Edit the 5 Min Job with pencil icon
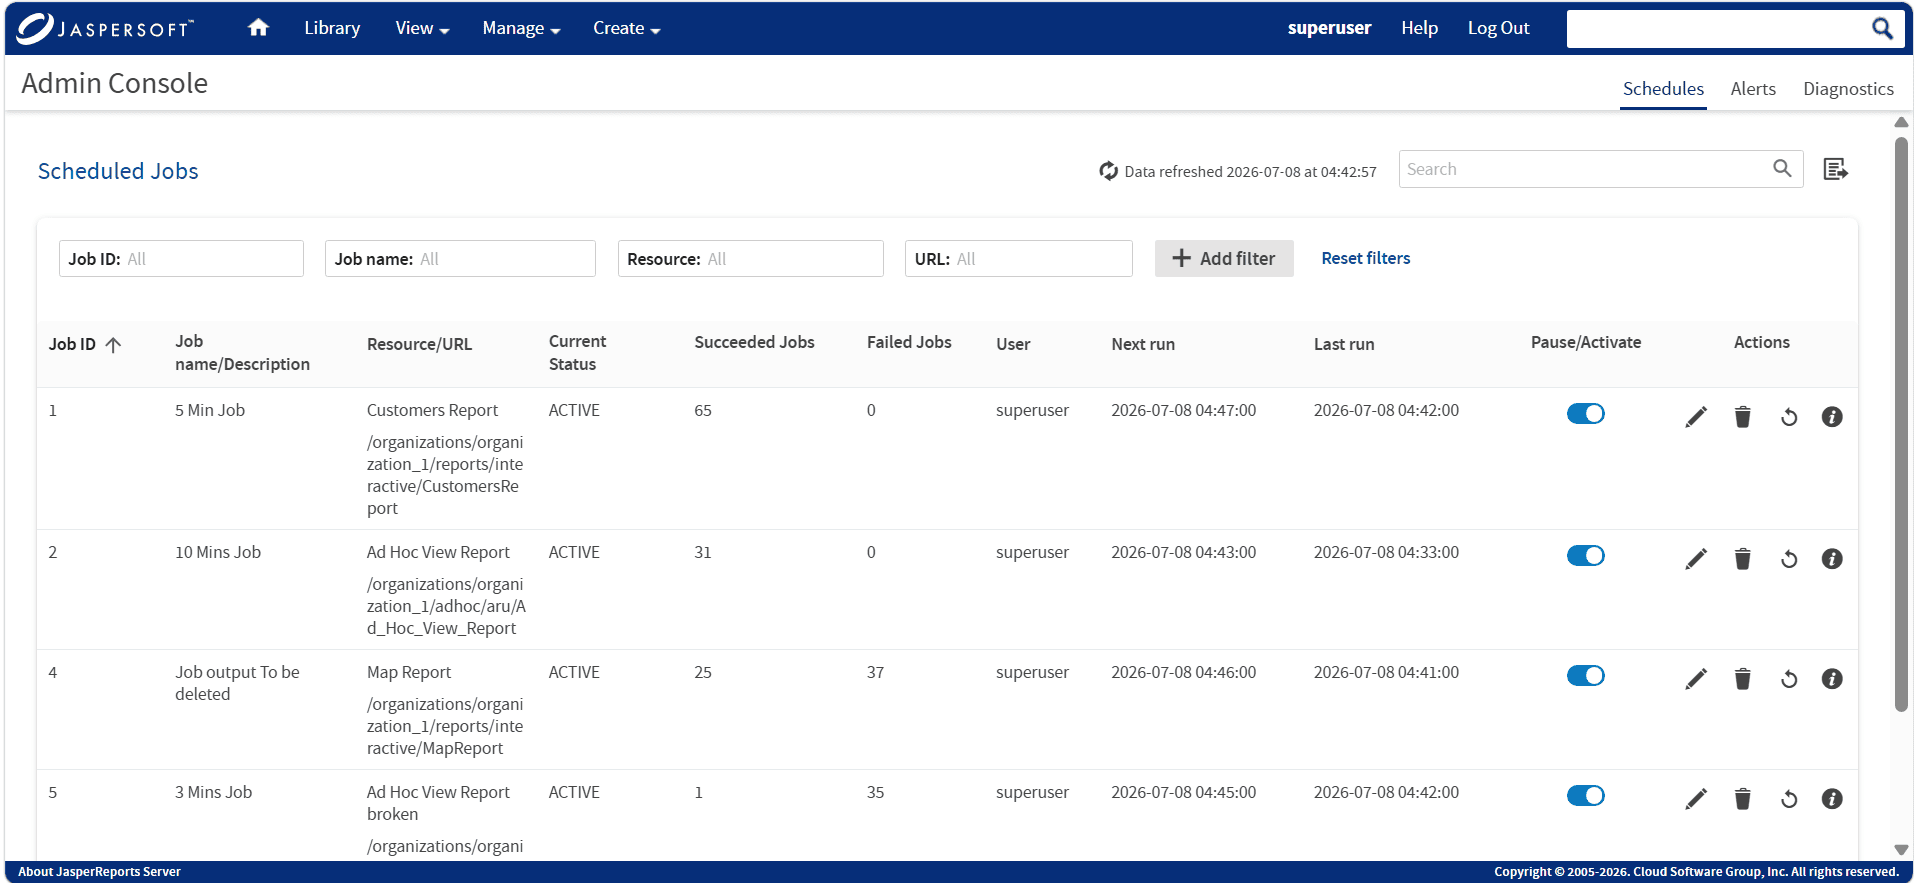The height and width of the screenshot is (883, 1918). [1696, 417]
